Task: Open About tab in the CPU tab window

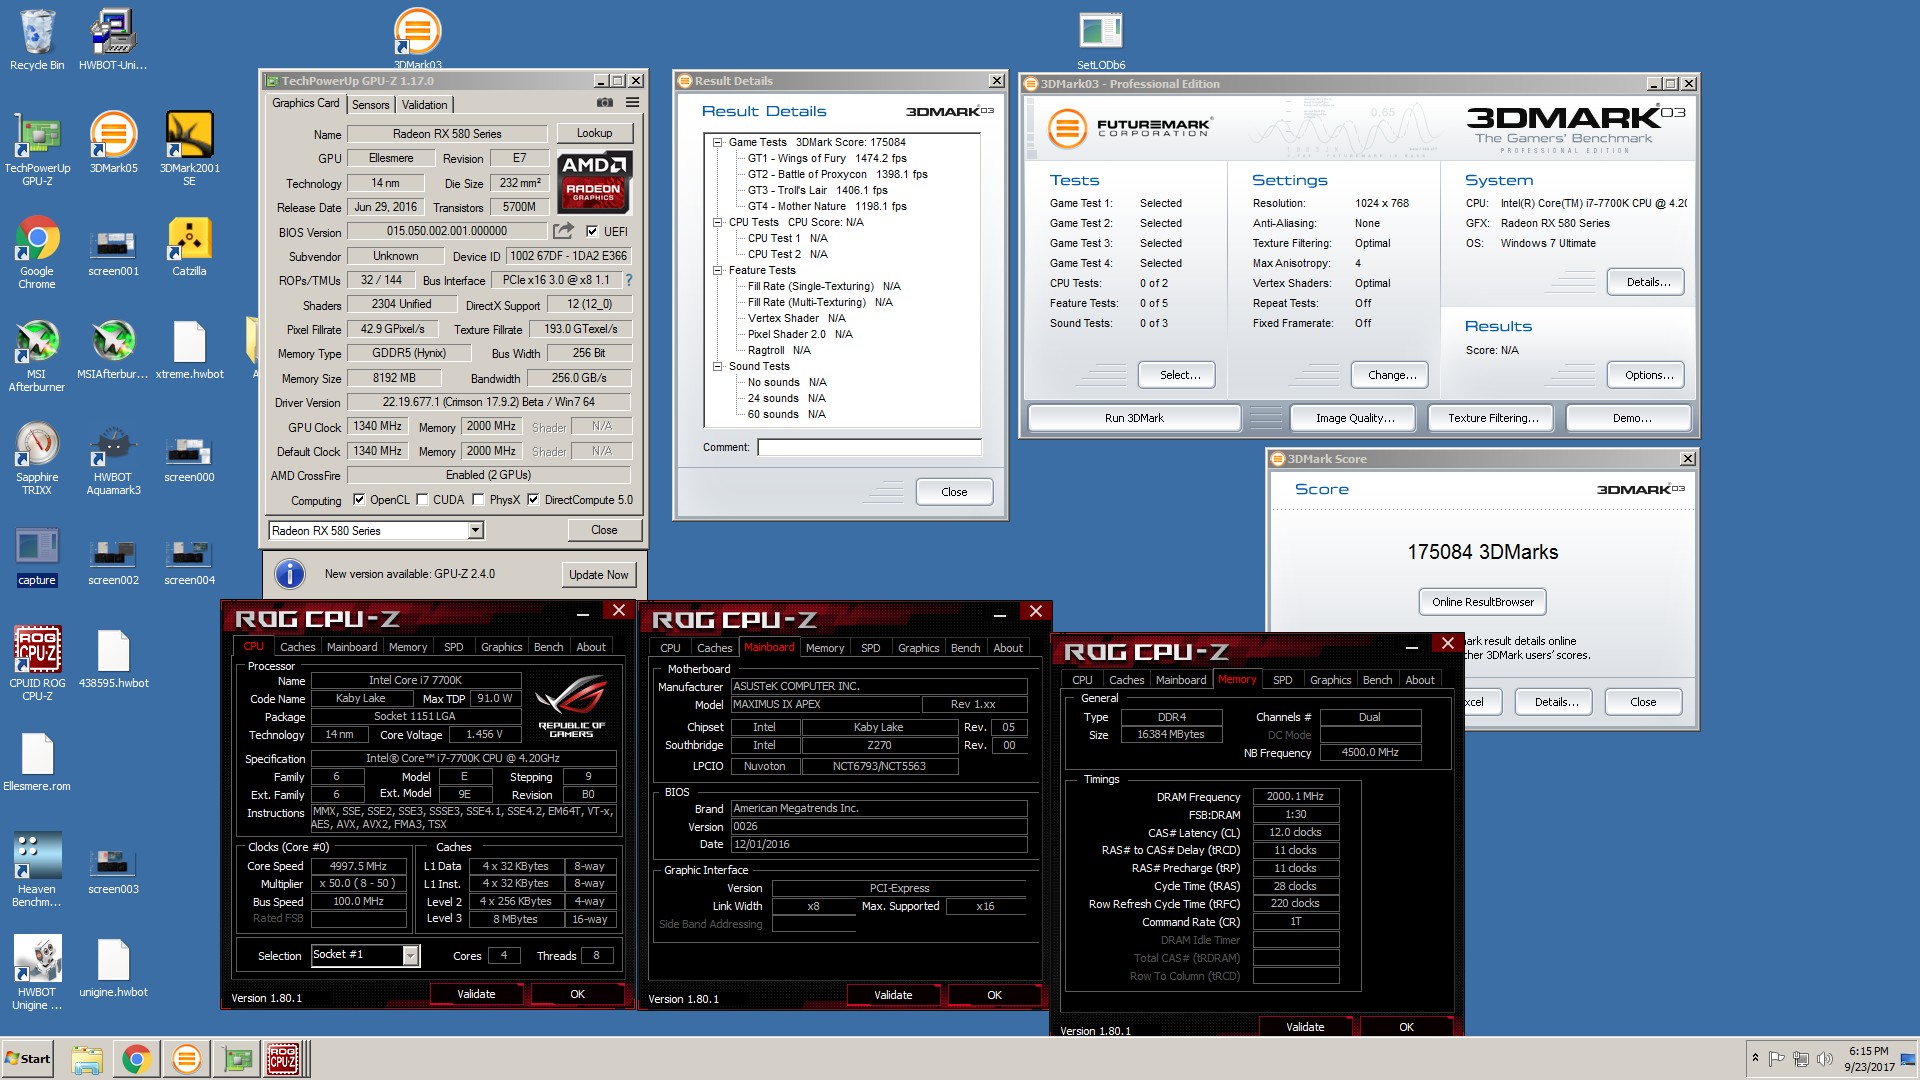Action: pos(591,647)
